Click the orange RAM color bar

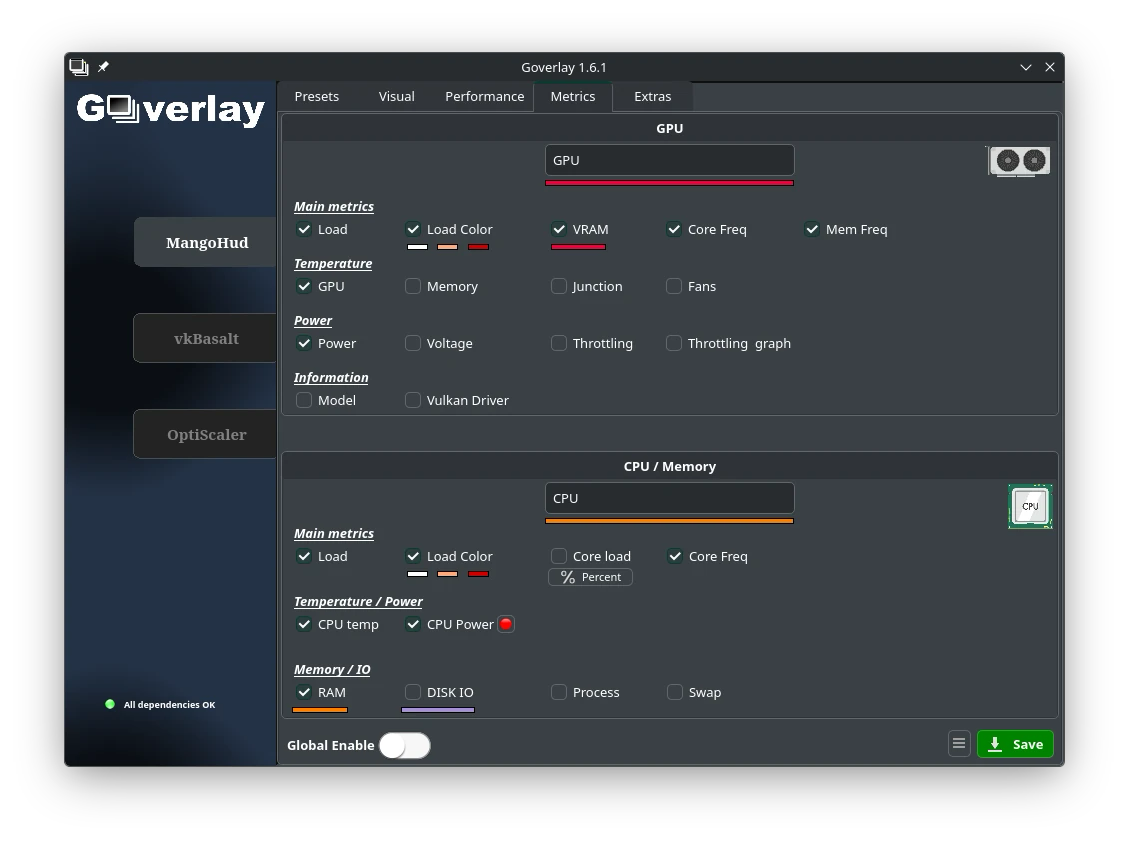320,710
